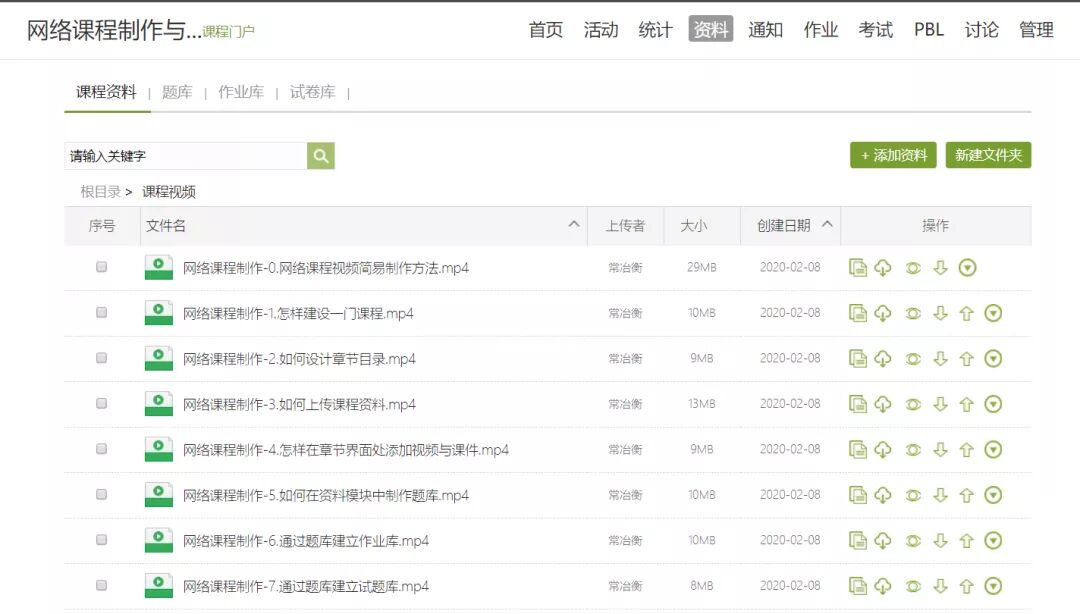1080x614 pixels.
Task: Open the 作业 top navigation item
Action: (820, 30)
